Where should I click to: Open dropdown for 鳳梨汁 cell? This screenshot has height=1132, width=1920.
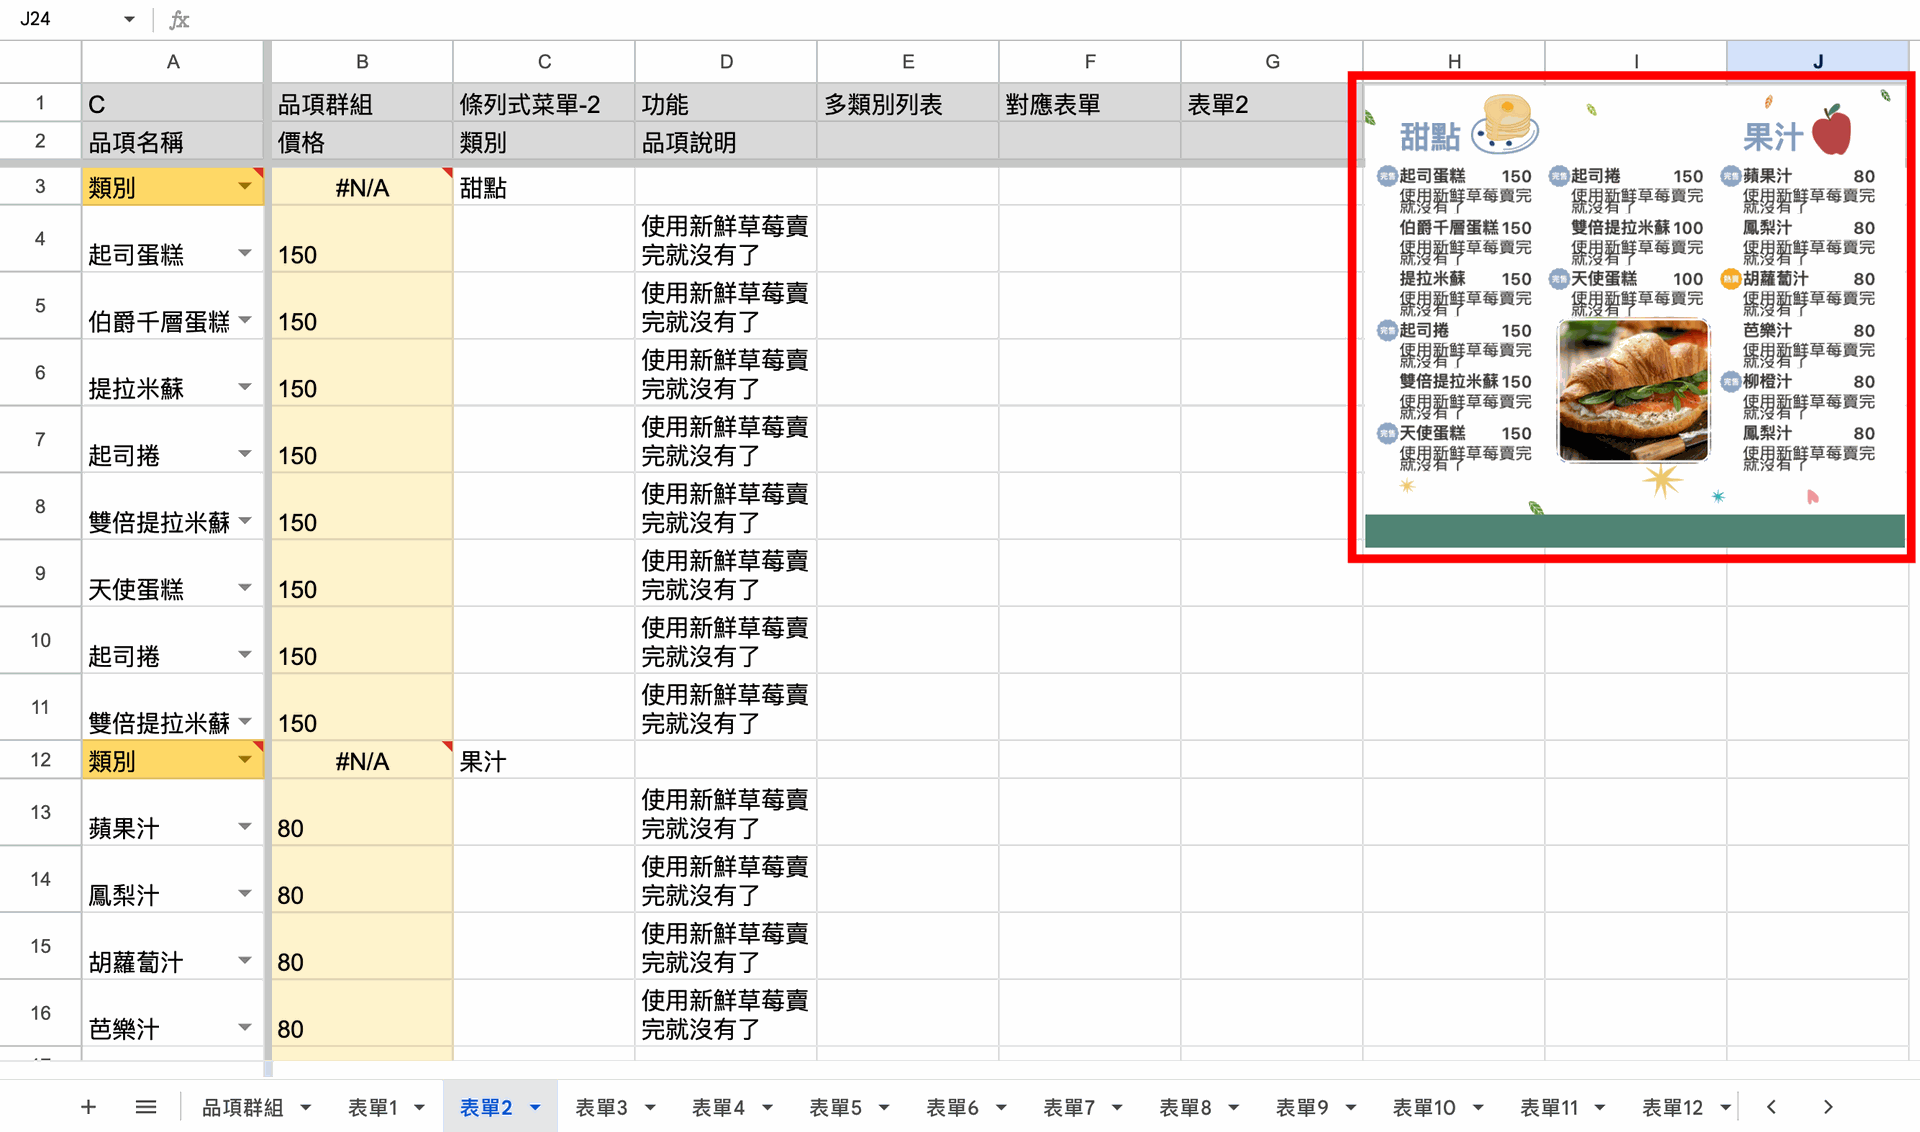click(x=245, y=894)
